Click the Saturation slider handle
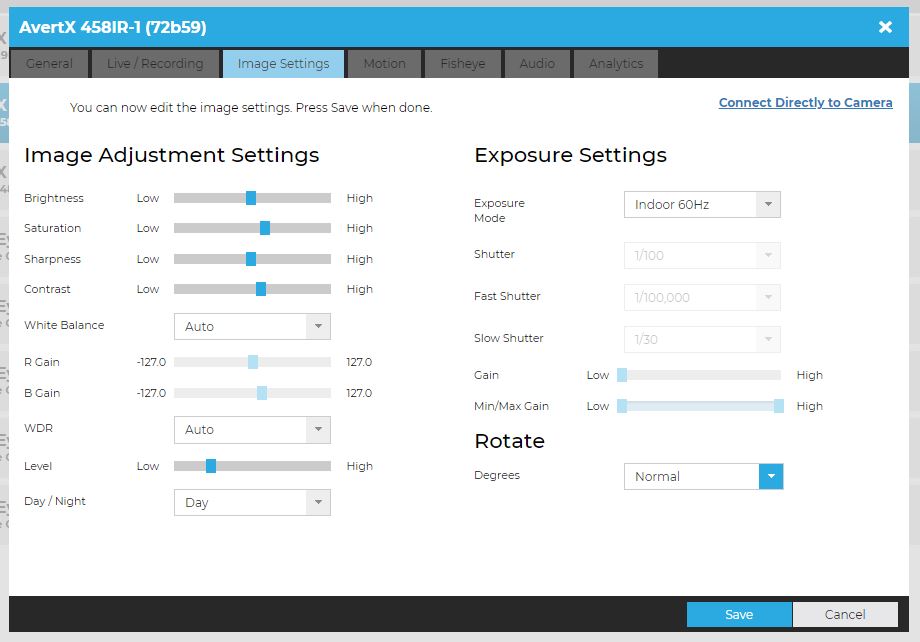This screenshot has width=920, height=642. tap(265, 228)
